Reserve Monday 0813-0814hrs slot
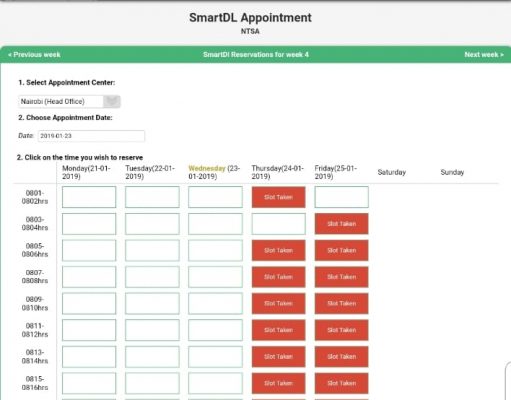Image resolution: width=511 pixels, height=400 pixels. tap(89, 357)
